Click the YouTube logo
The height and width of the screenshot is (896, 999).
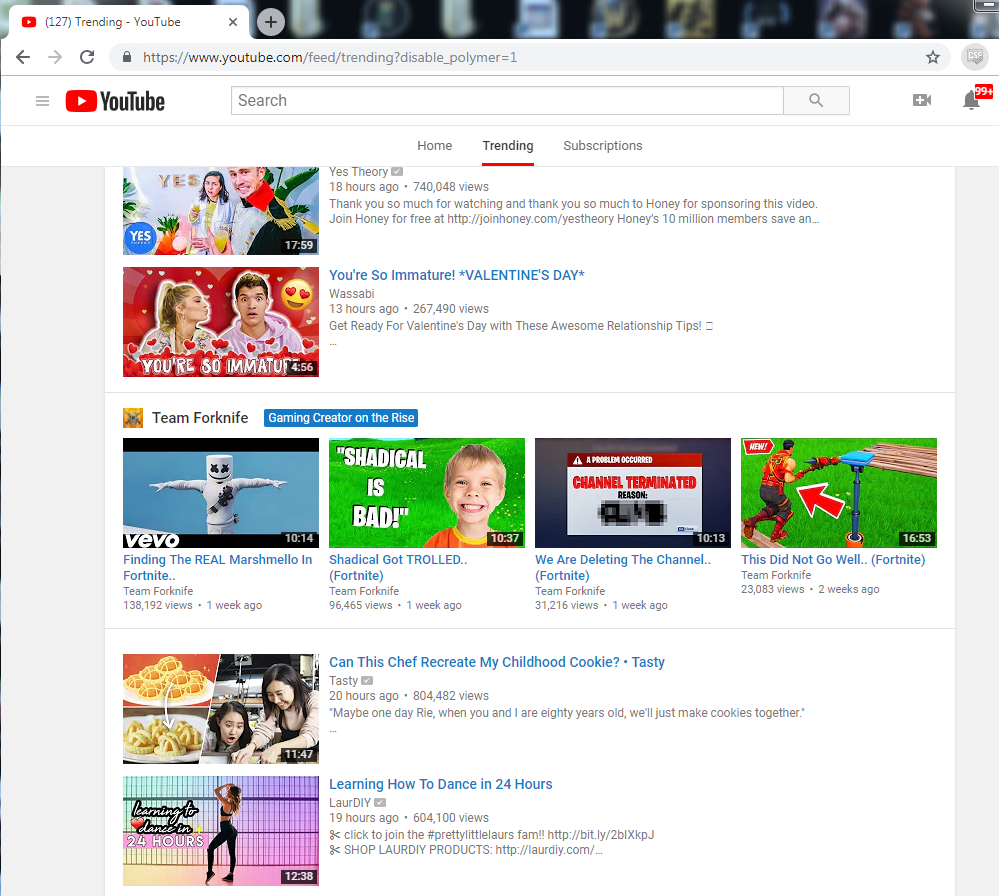114,101
